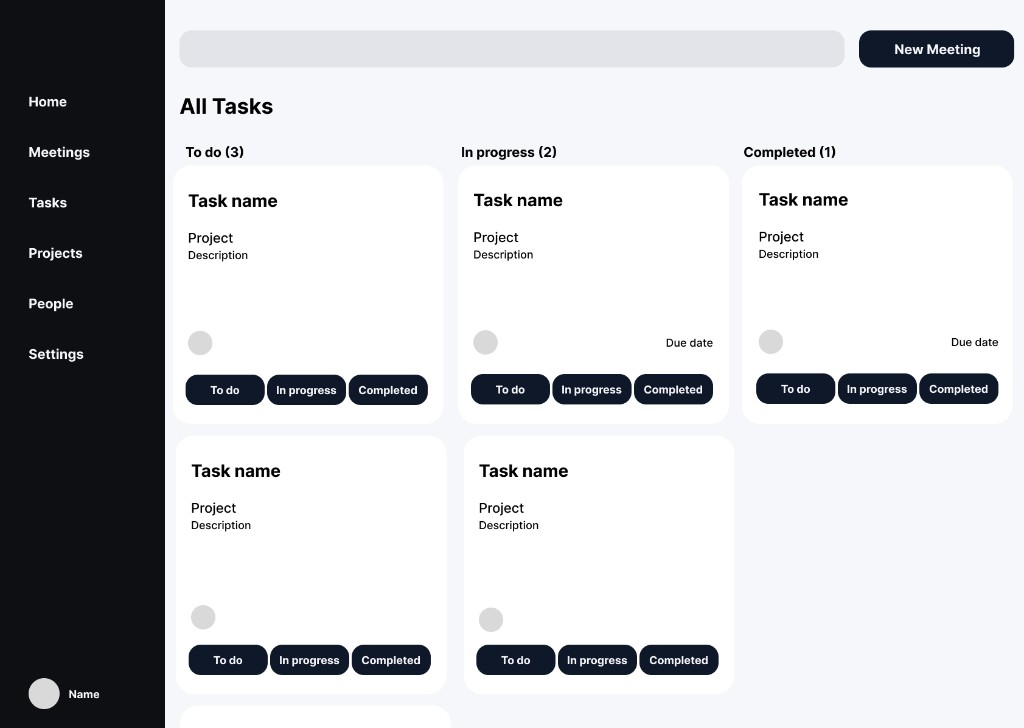Click Project on first To do card
Screen dimensions: 1024x728
coord(210,238)
